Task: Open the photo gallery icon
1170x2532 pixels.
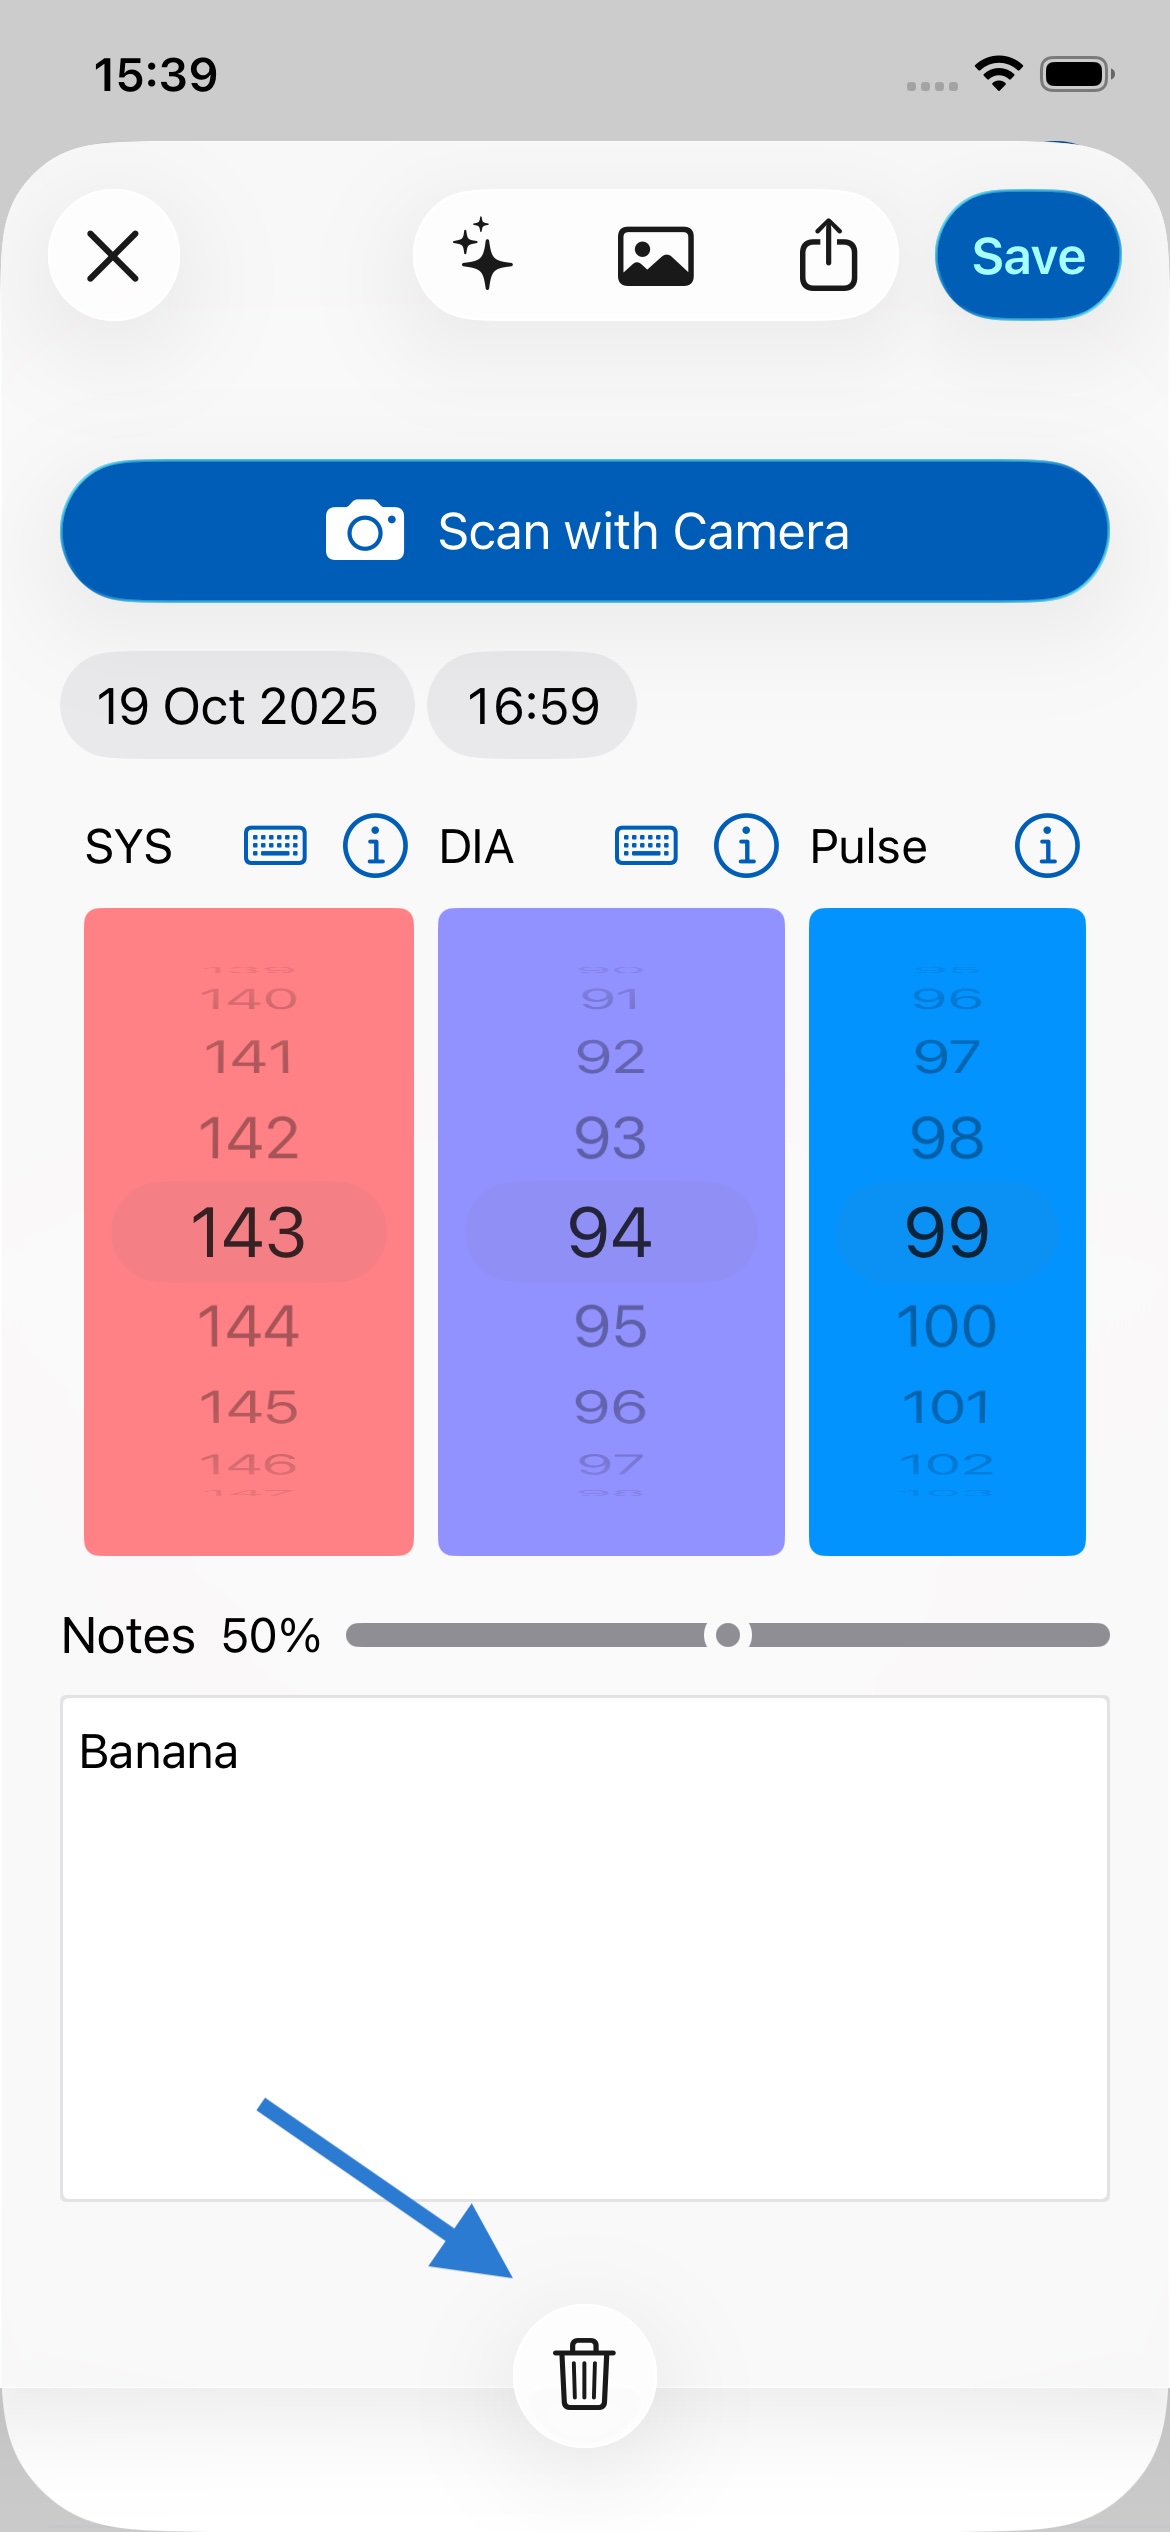Action: [x=655, y=256]
